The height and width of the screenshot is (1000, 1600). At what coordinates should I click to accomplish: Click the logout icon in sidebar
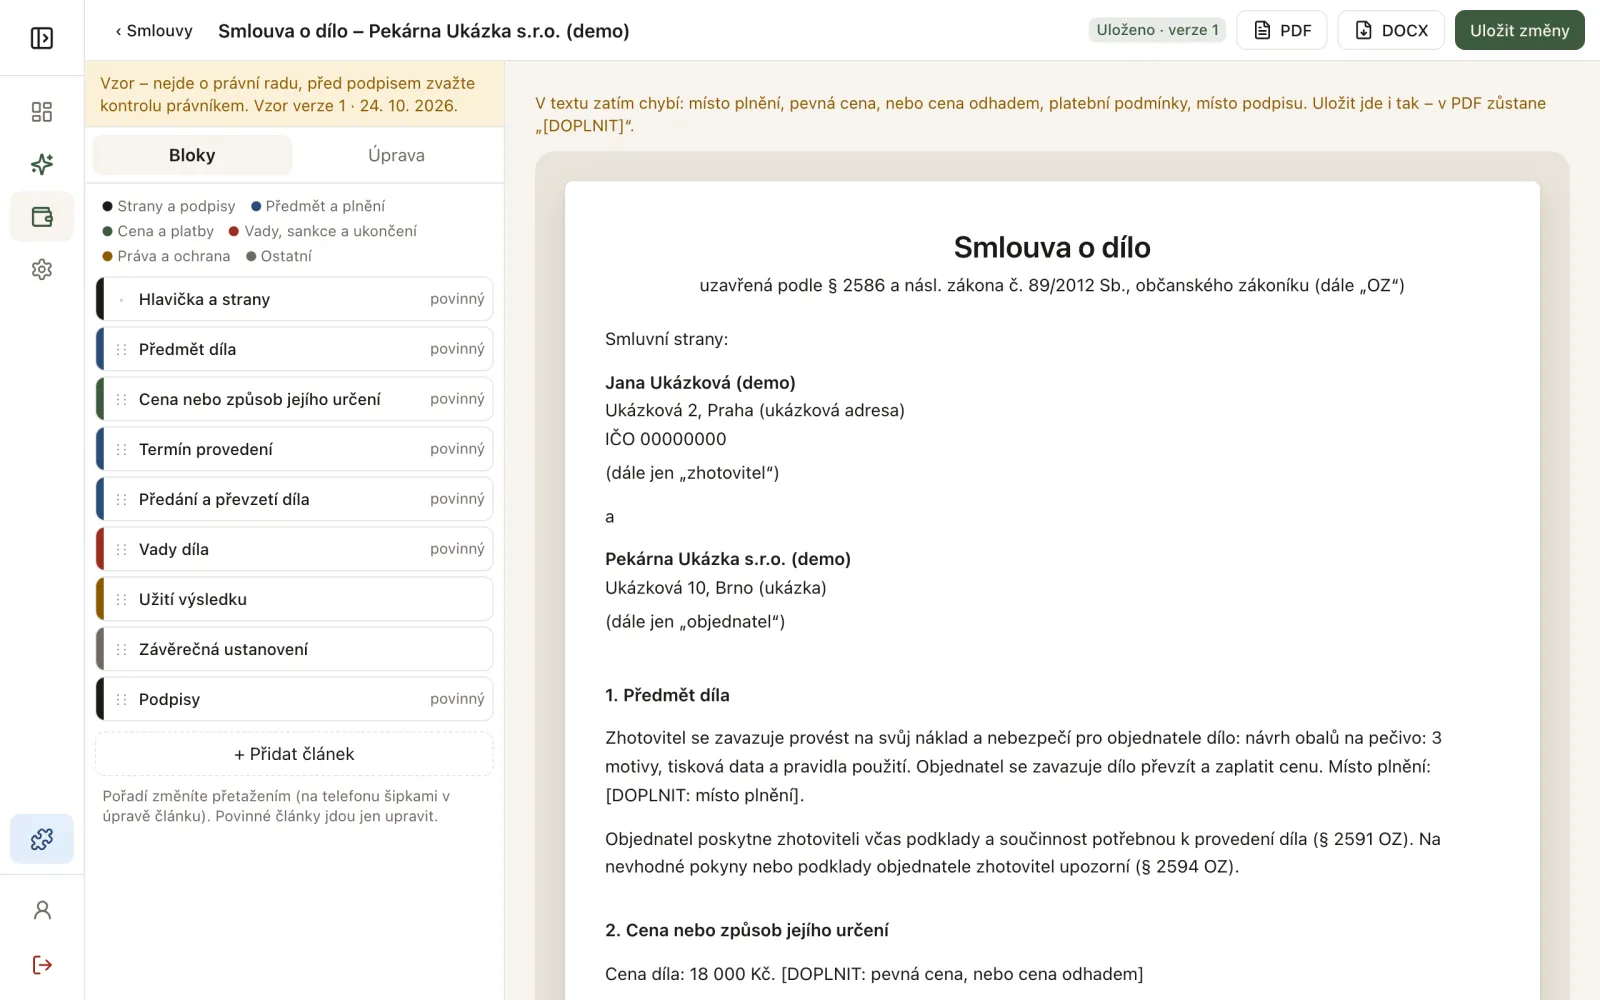click(x=42, y=965)
